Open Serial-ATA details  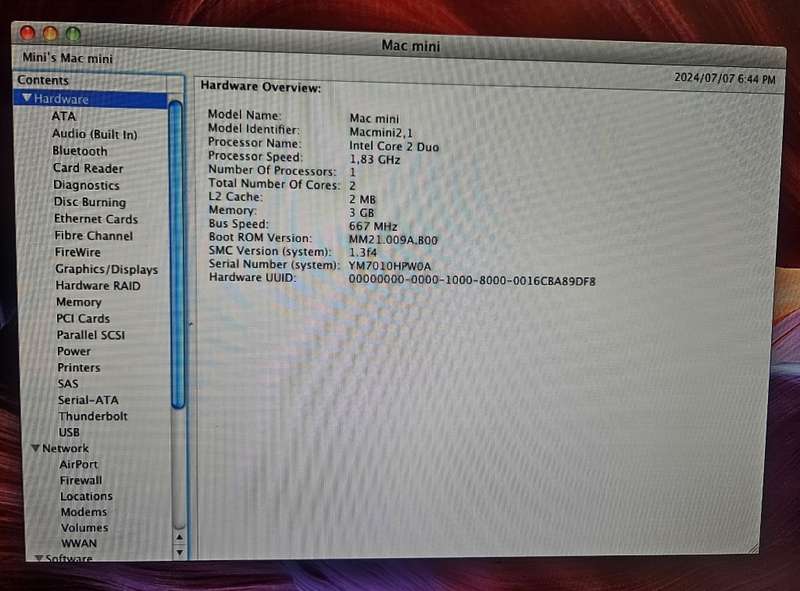coord(88,400)
